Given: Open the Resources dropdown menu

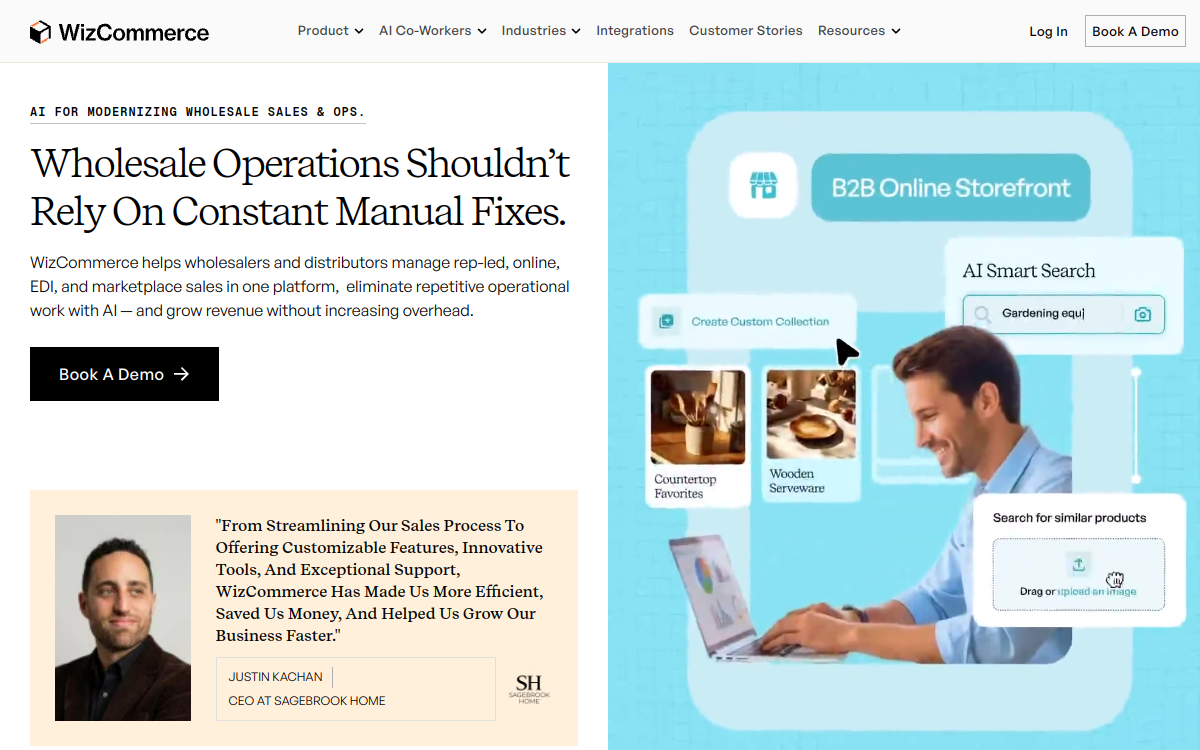Looking at the screenshot, I should tap(859, 31).
